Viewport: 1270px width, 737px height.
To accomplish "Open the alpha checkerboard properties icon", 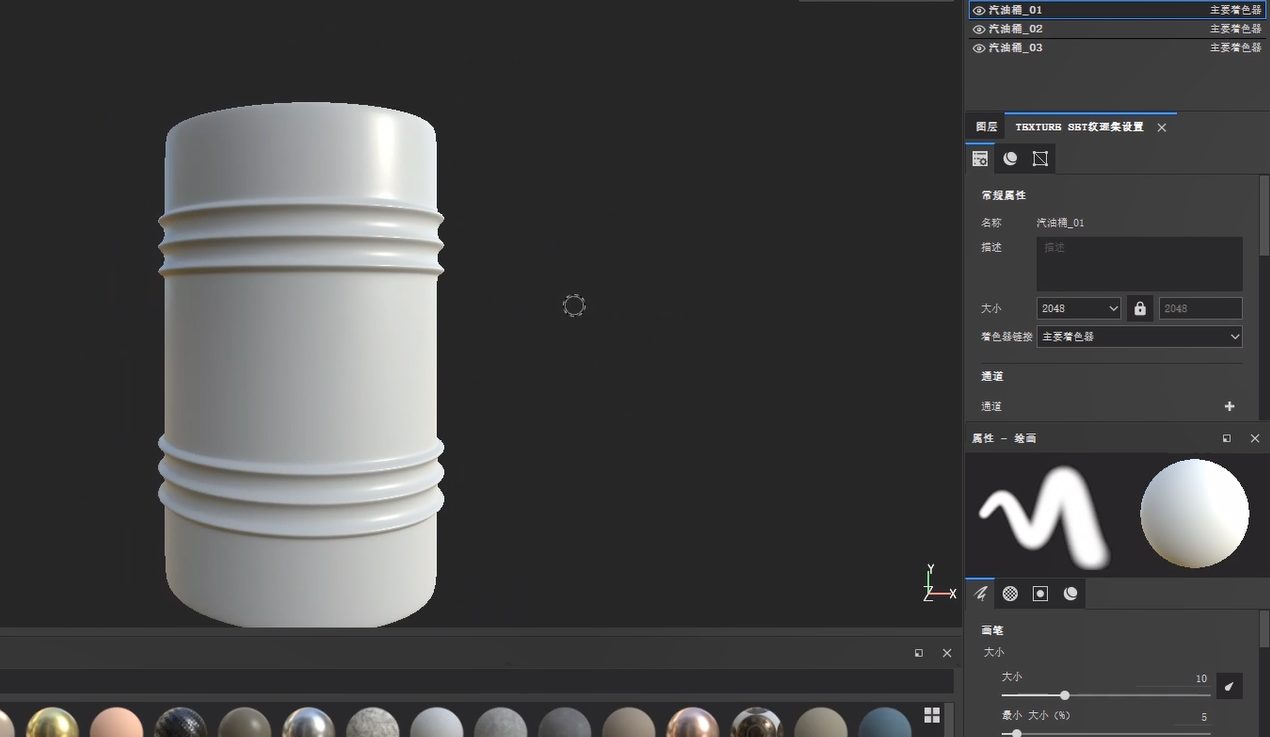I will point(1010,594).
